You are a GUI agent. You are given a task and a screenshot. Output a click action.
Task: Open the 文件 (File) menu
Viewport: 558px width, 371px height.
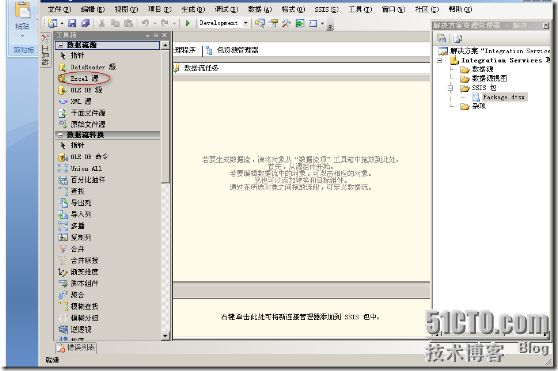[59, 9]
